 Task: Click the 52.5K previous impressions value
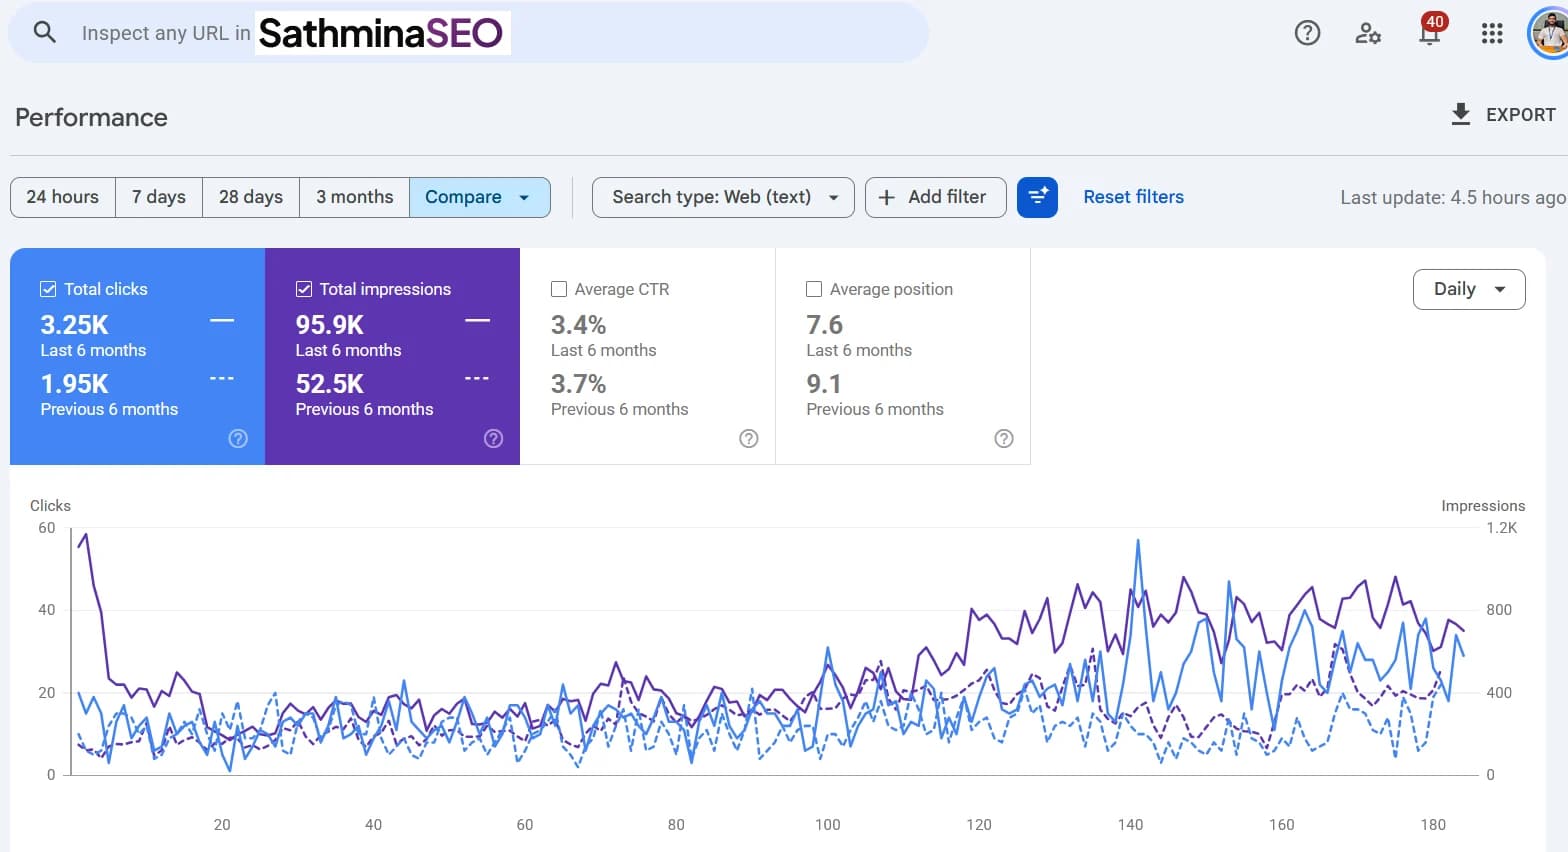(x=330, y=384)
